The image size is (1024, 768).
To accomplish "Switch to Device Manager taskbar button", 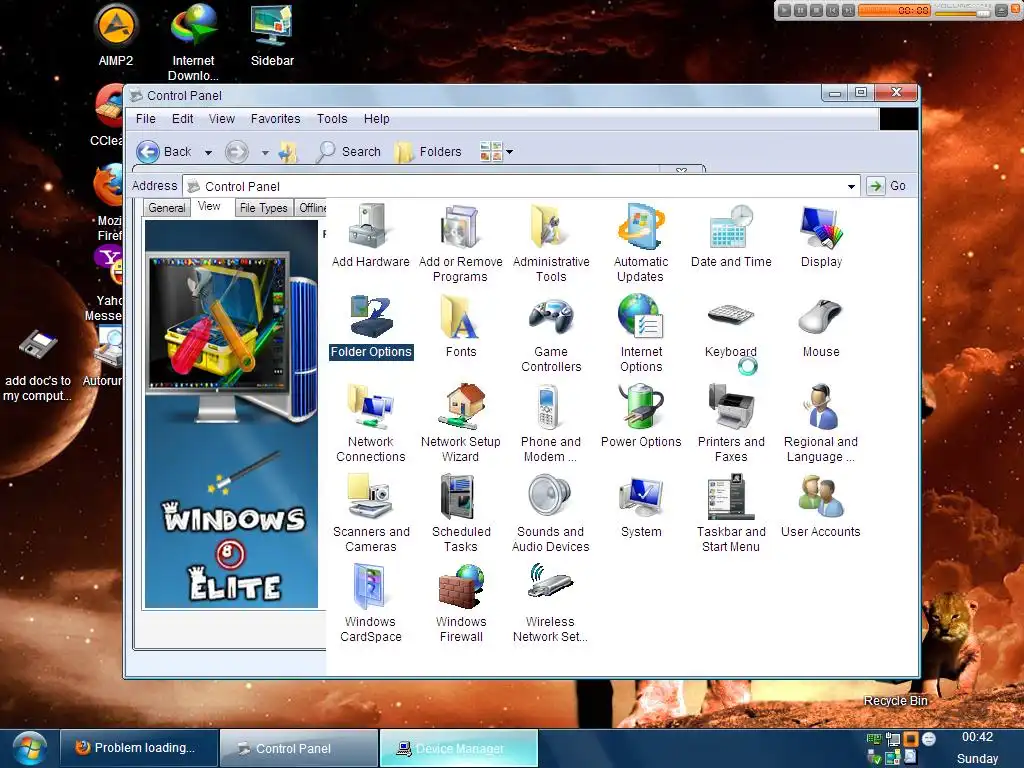I will click(x=458, y=748).
